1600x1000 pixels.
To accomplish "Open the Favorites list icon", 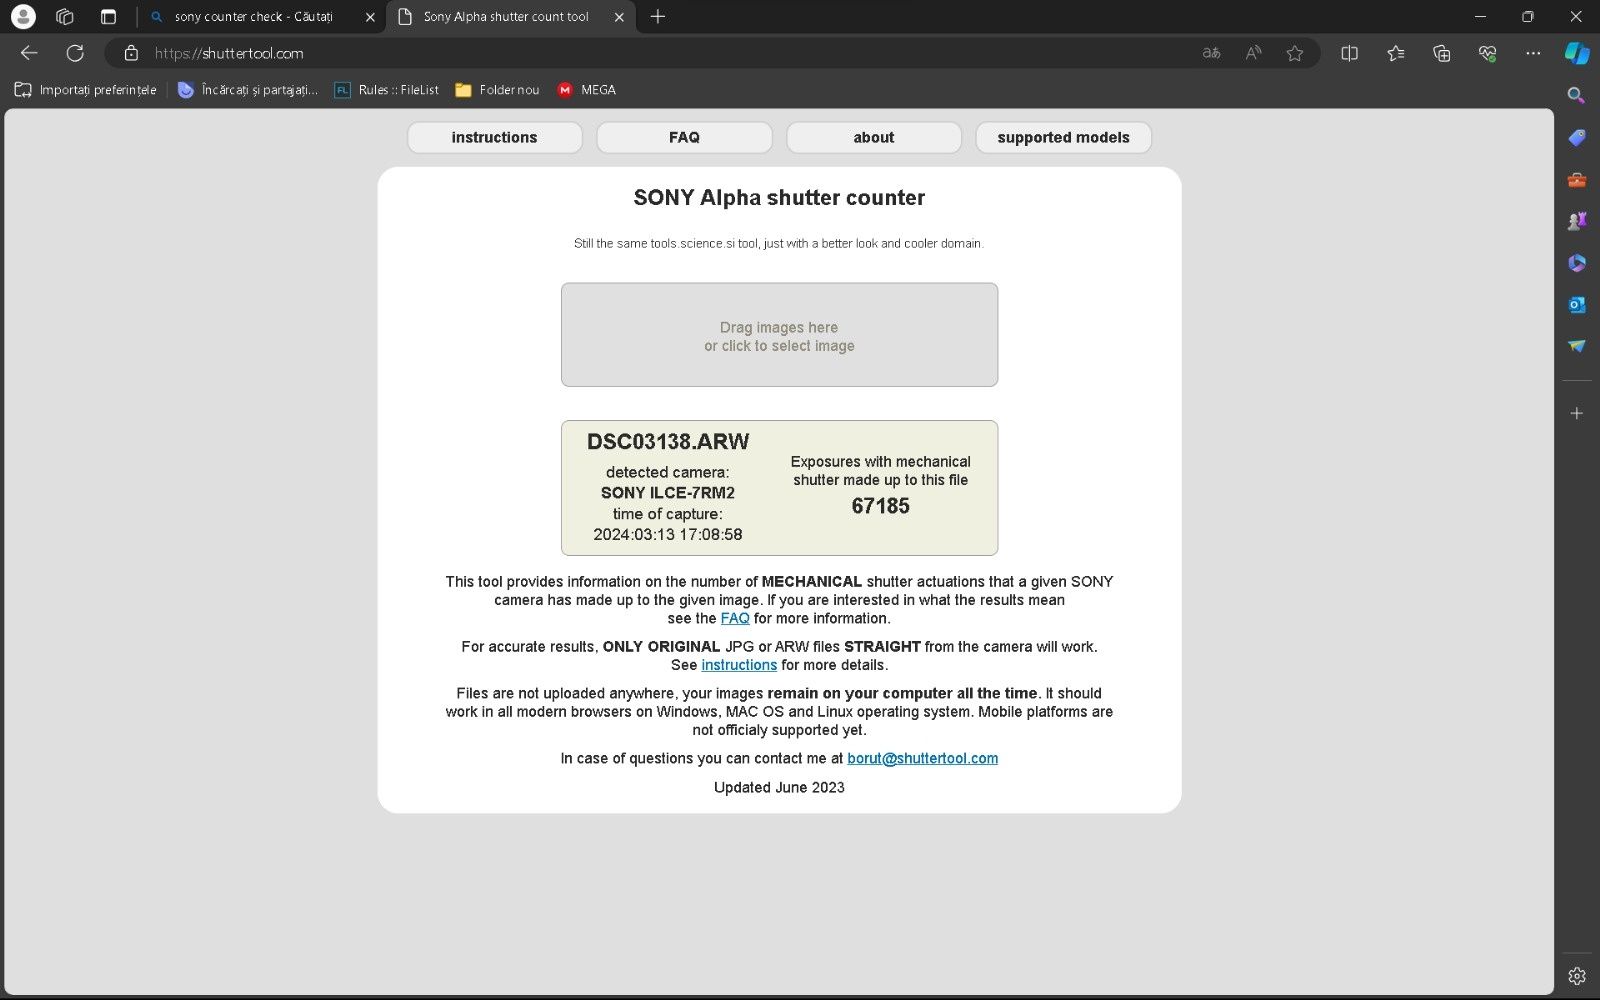I will (1396, 53).
